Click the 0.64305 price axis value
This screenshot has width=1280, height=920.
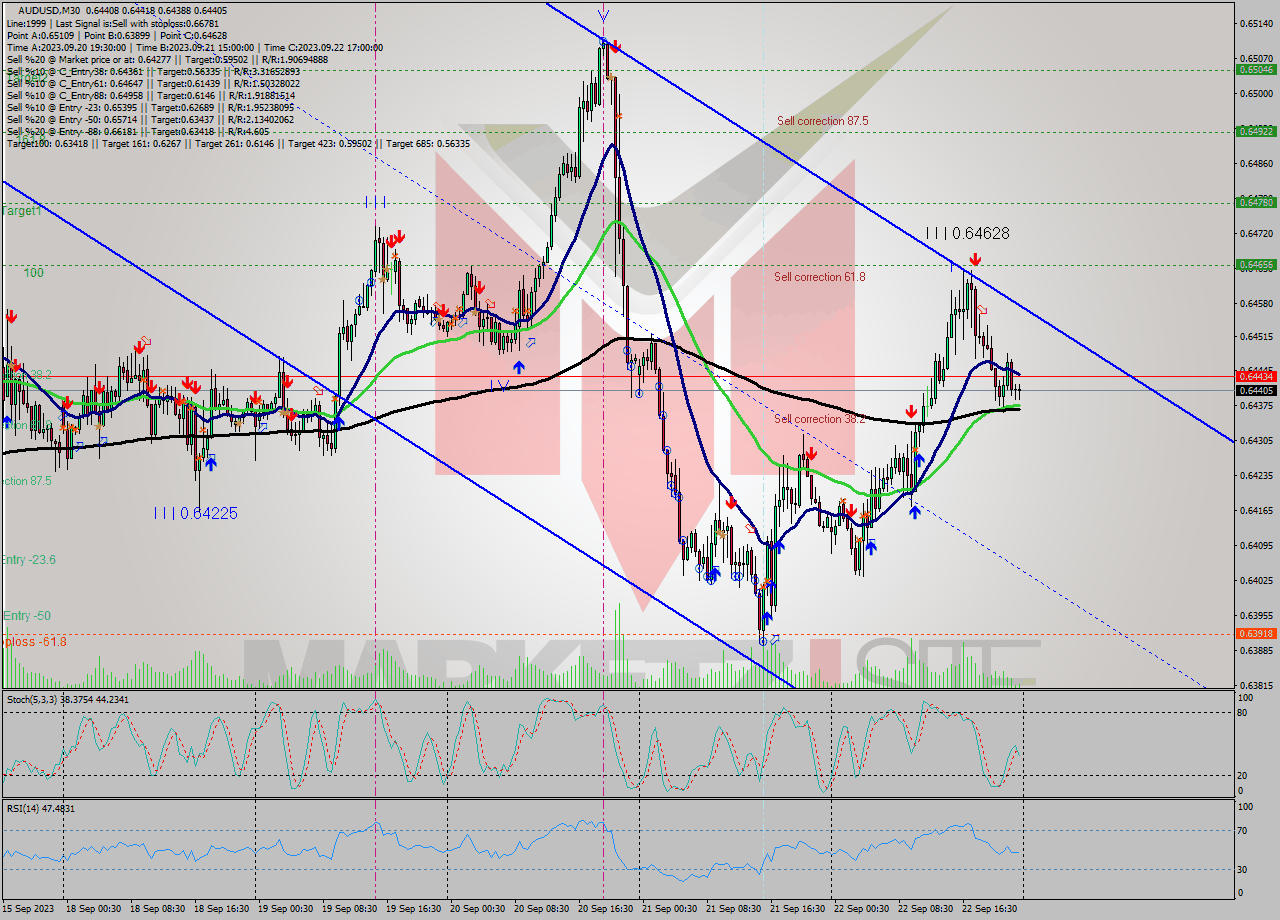[x=1256, y=441]
